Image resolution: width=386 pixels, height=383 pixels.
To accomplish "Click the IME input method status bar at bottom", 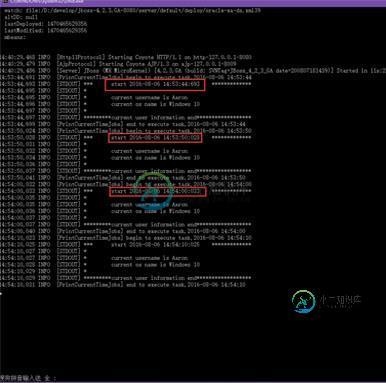I will tap(28, 378).
